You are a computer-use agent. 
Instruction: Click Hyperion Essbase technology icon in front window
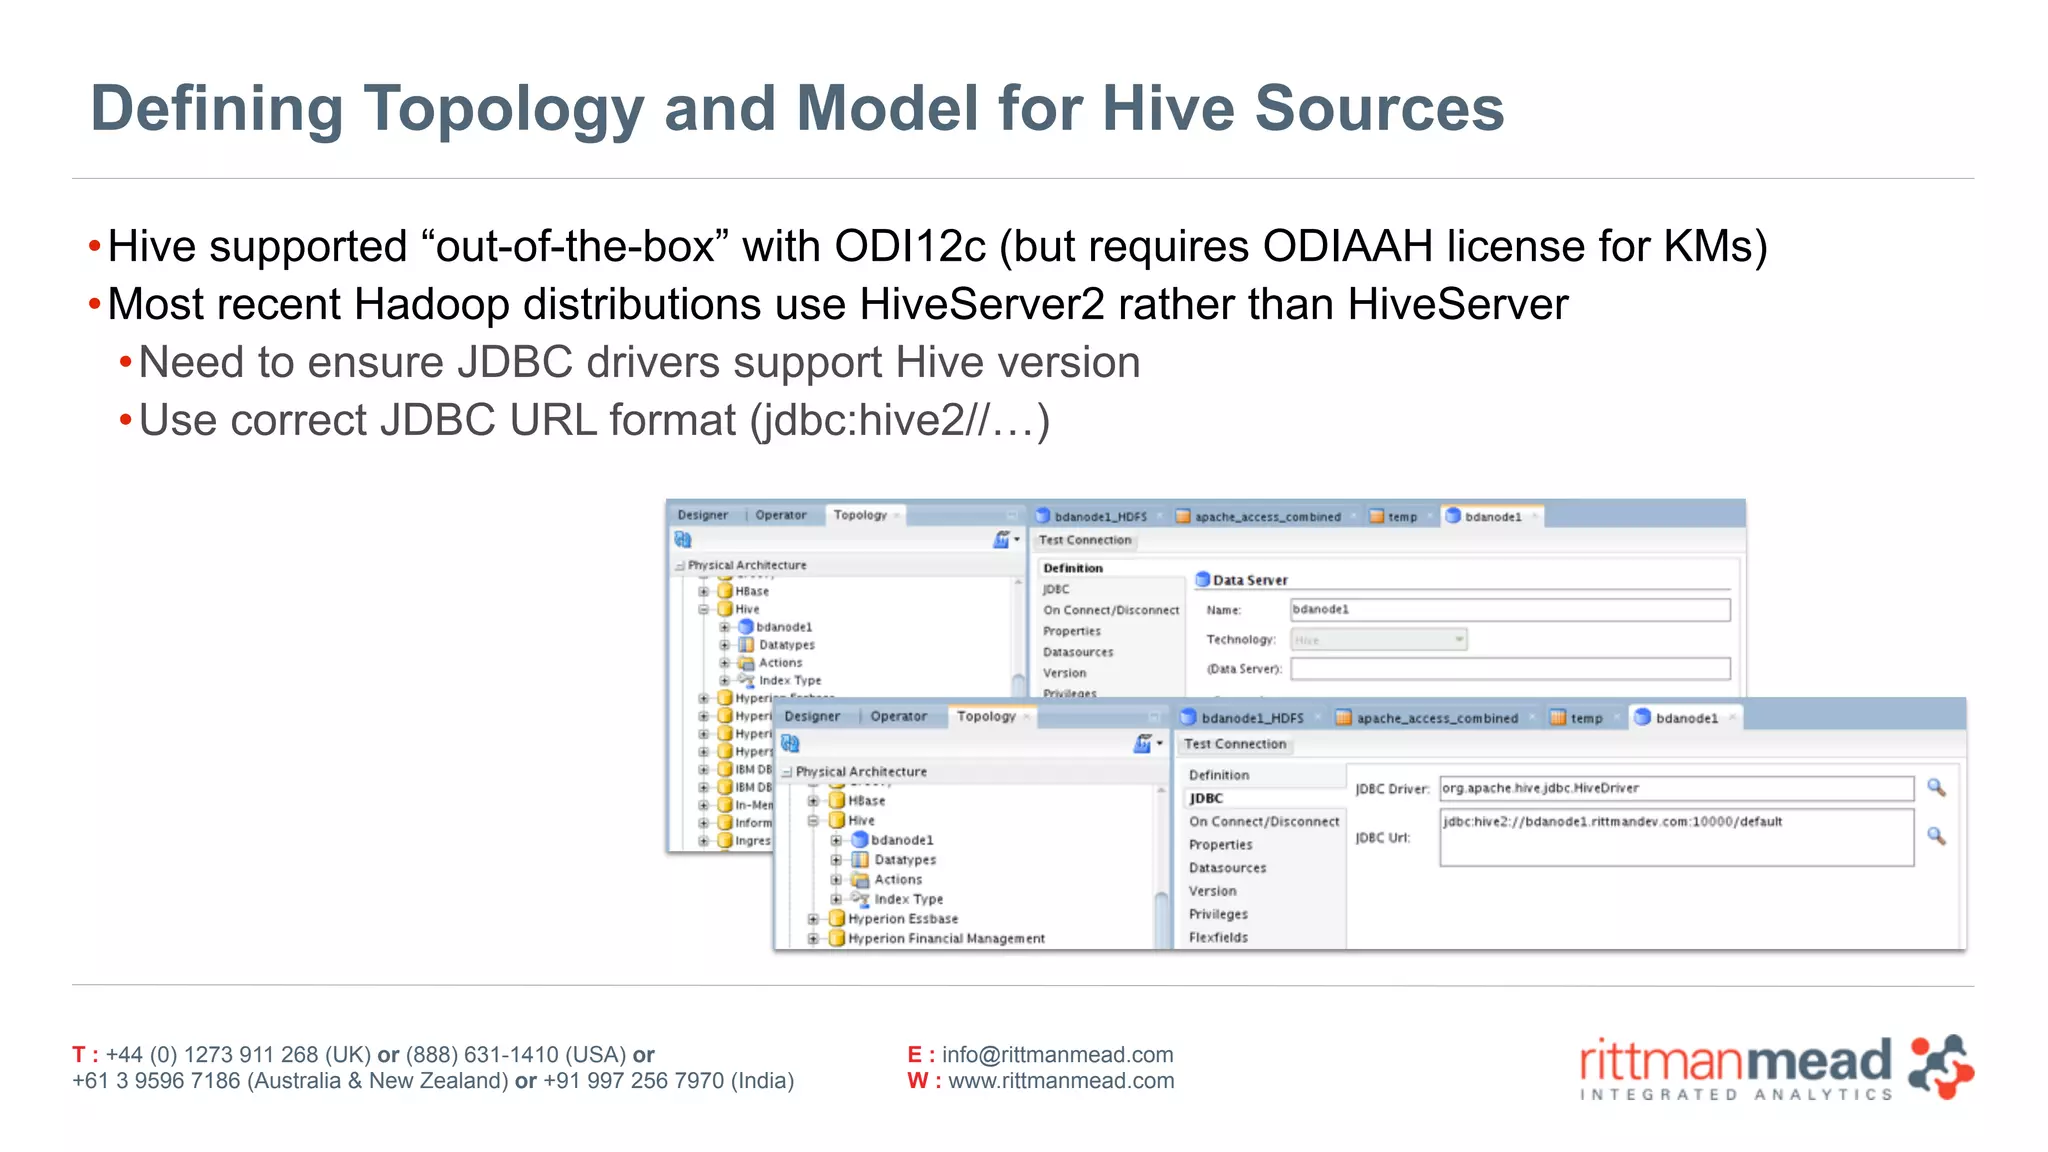point(837,918)
